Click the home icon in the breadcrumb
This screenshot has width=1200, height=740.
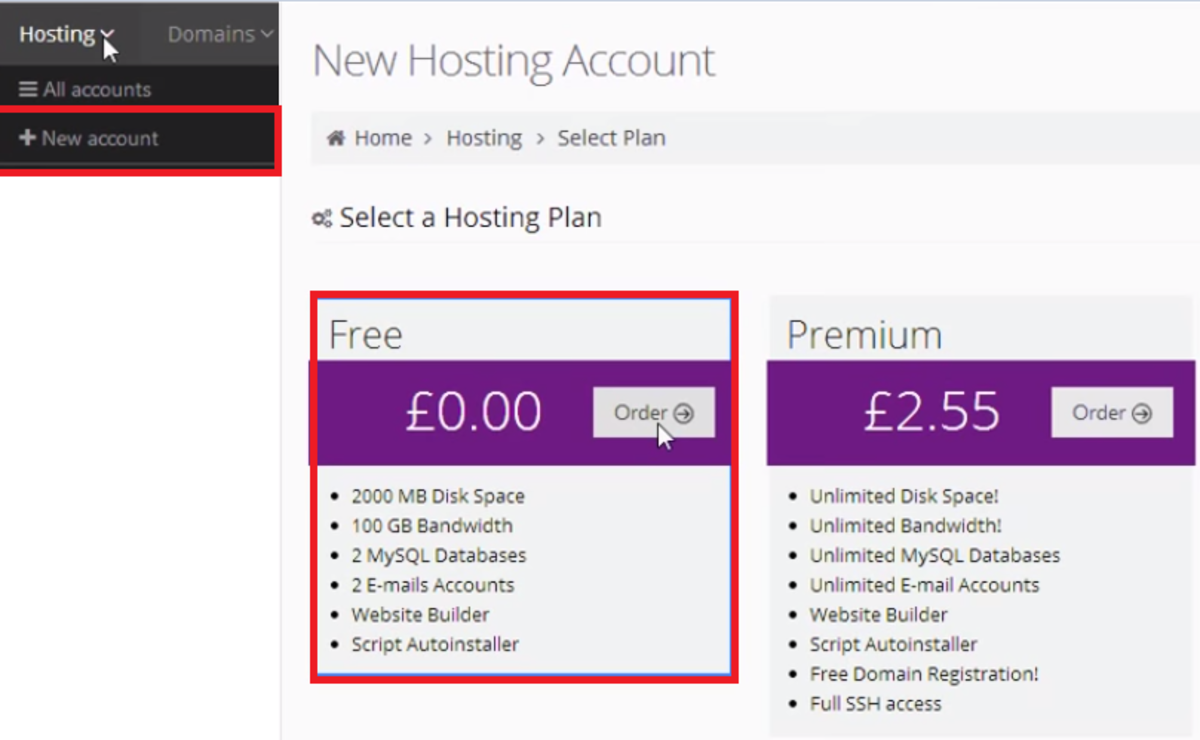[334, 138]
